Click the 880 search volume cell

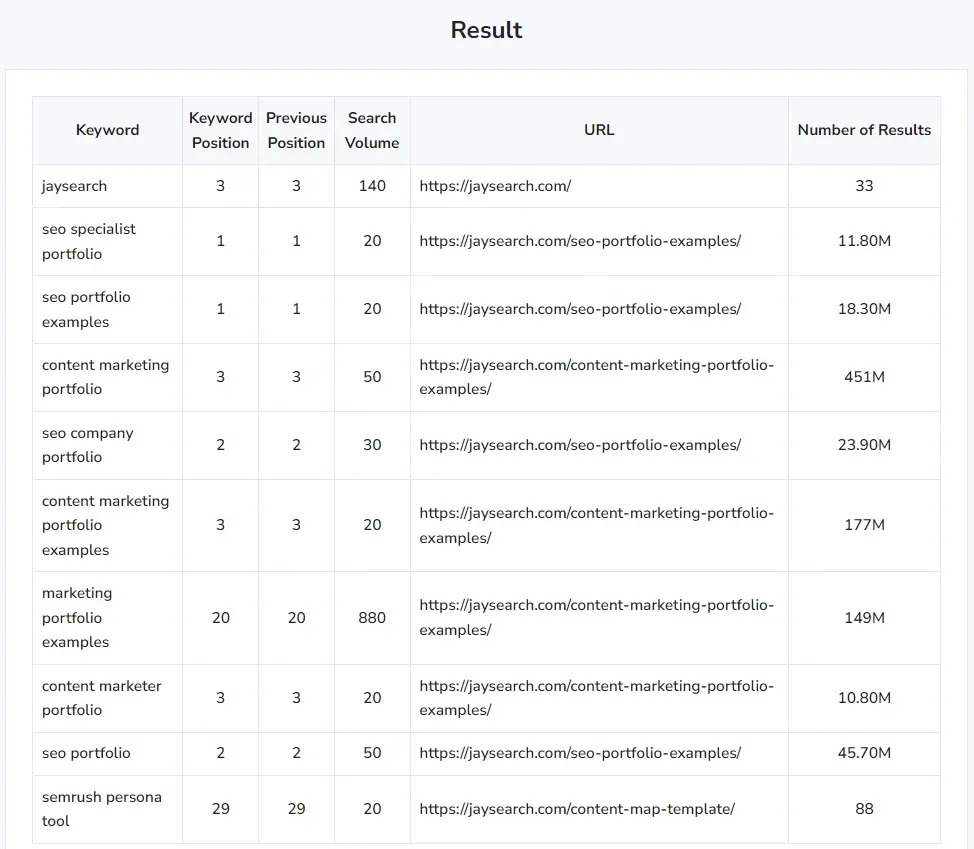372,617
